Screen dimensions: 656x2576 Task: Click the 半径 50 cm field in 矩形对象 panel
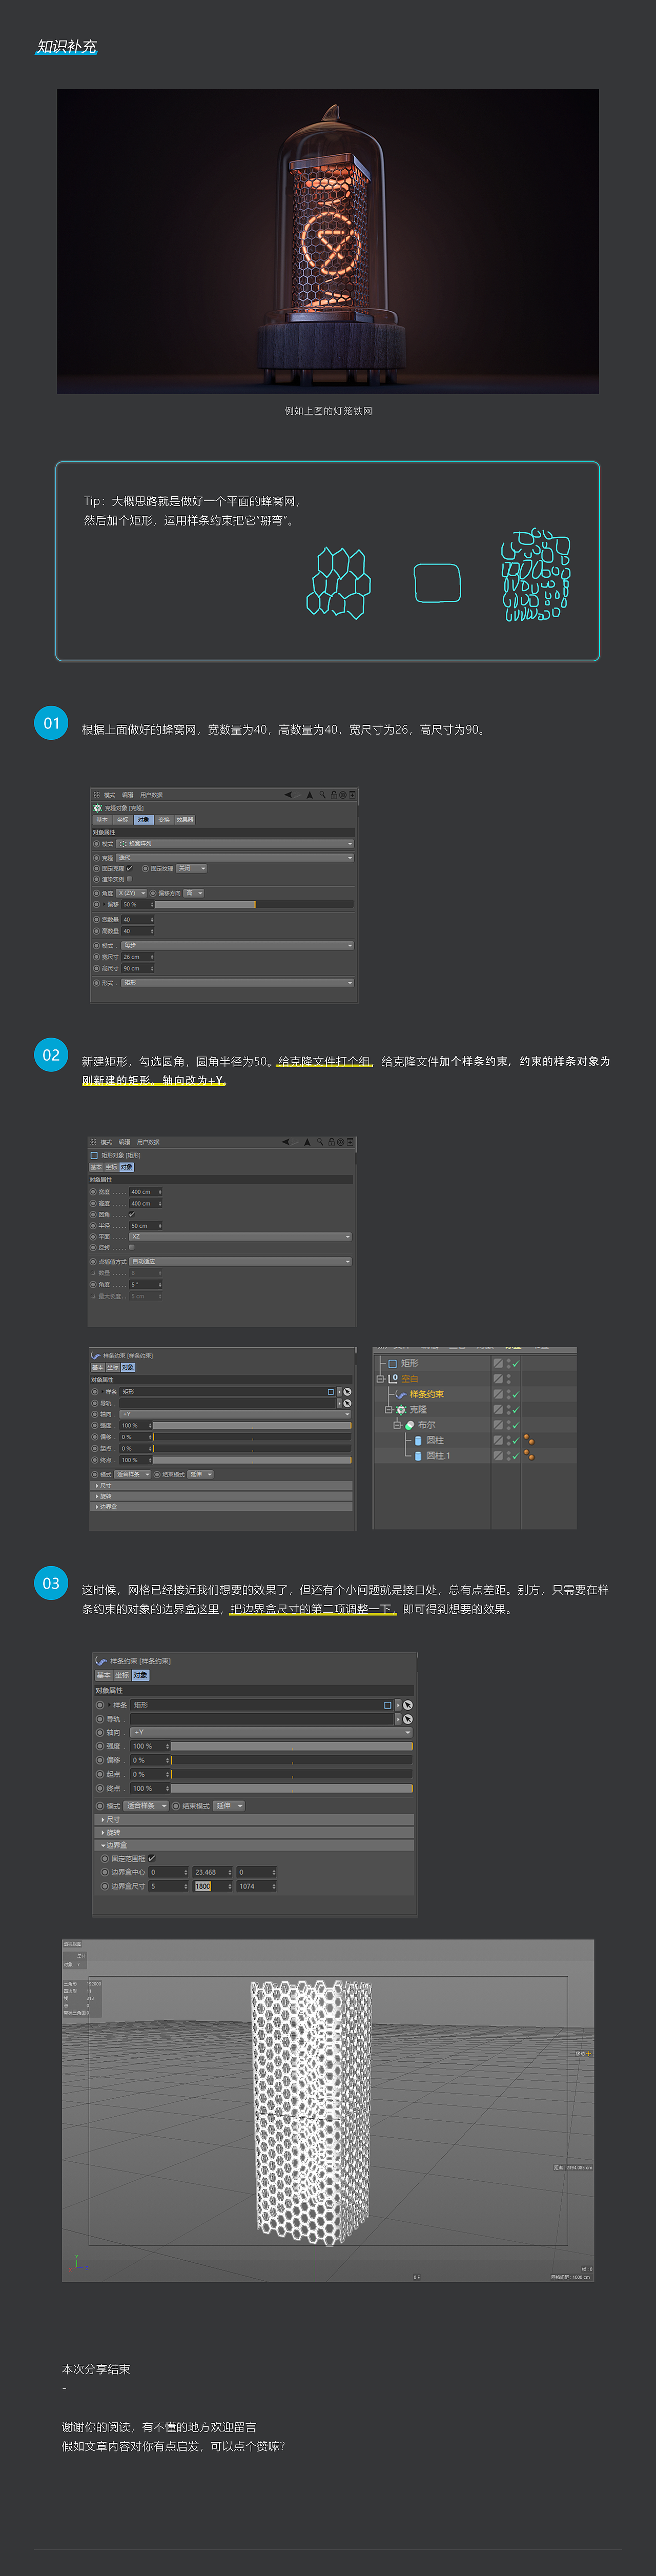pyautogui.click(x=145, y=1225)
